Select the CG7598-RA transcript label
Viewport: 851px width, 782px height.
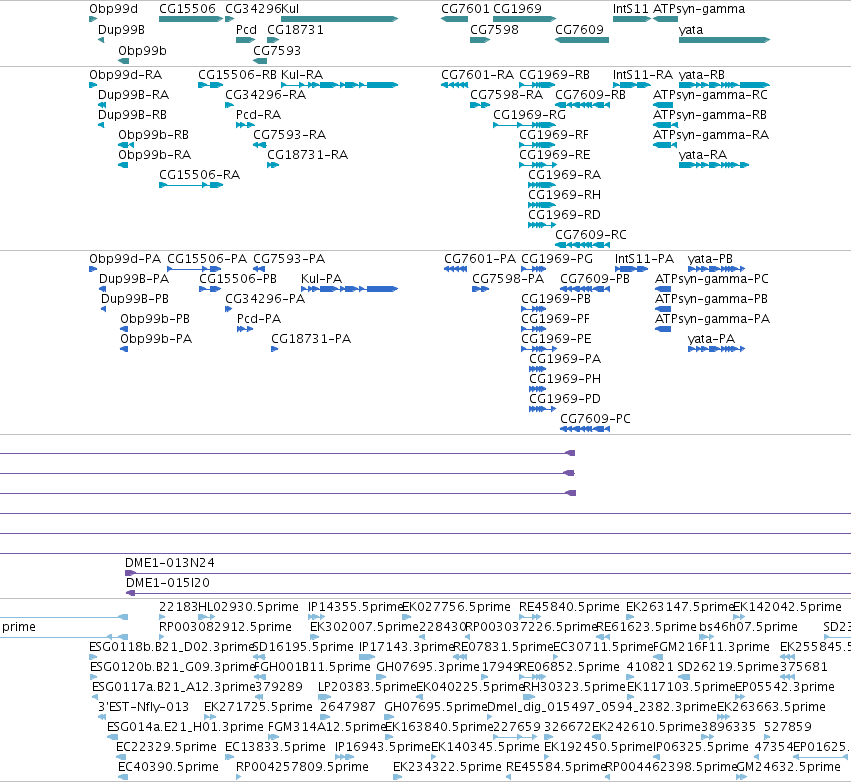506,94
